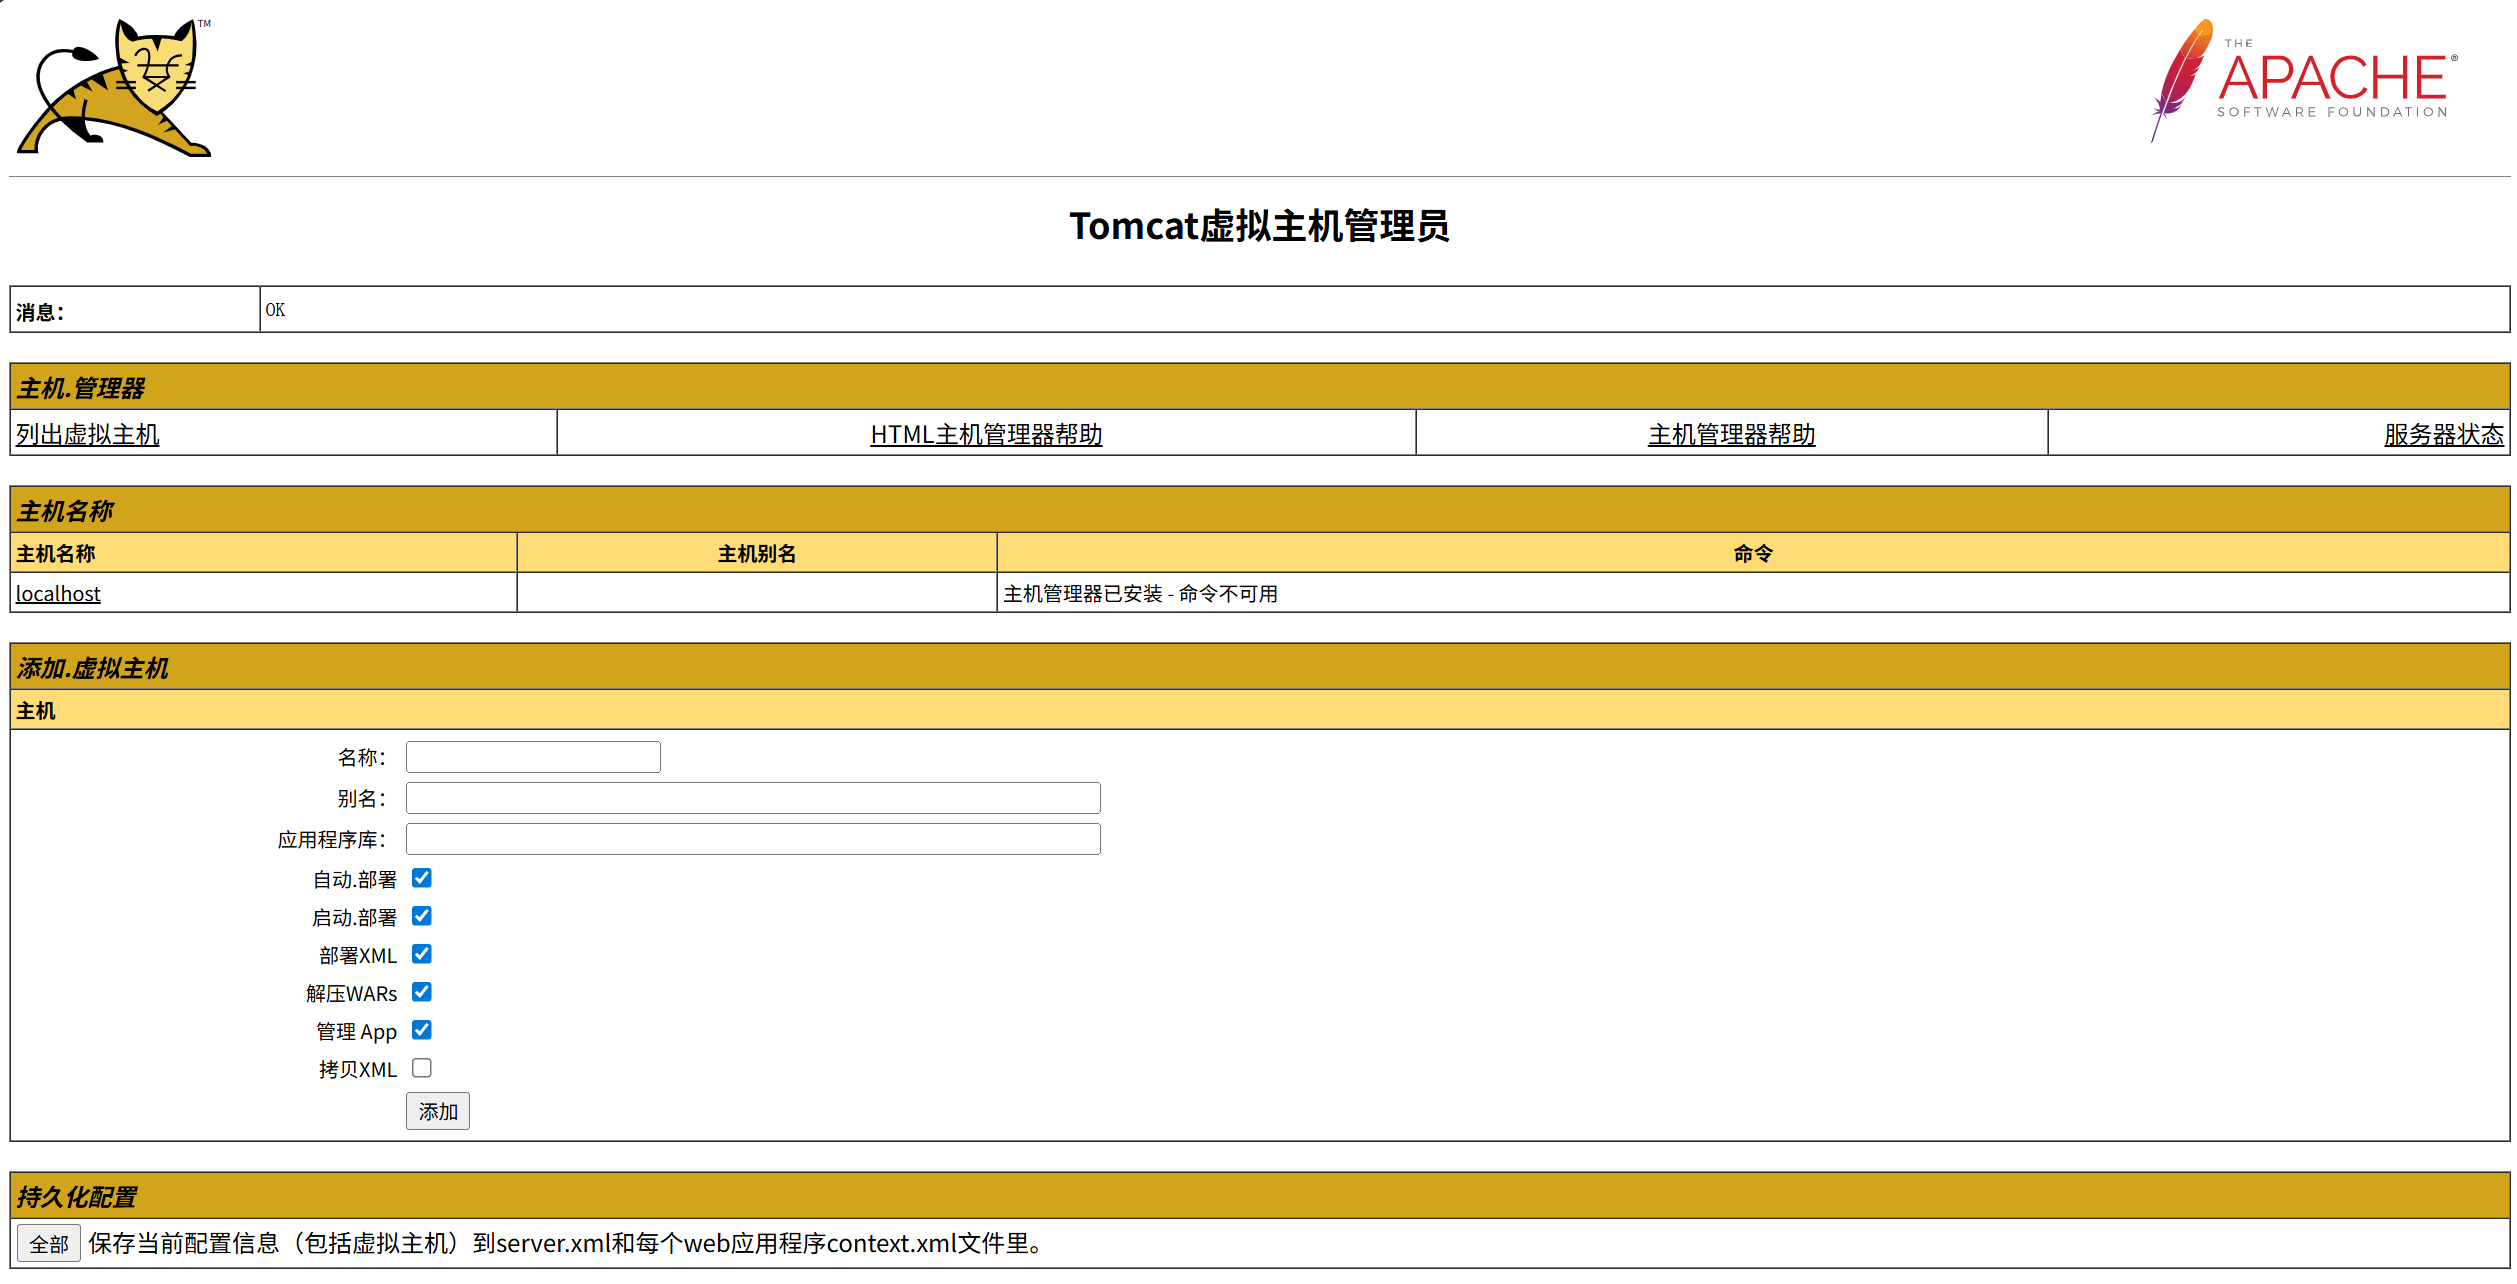2517x1284 pixels.
Task: Open the 列出虚拟主机 link
Action: click(x=86, y=435)
